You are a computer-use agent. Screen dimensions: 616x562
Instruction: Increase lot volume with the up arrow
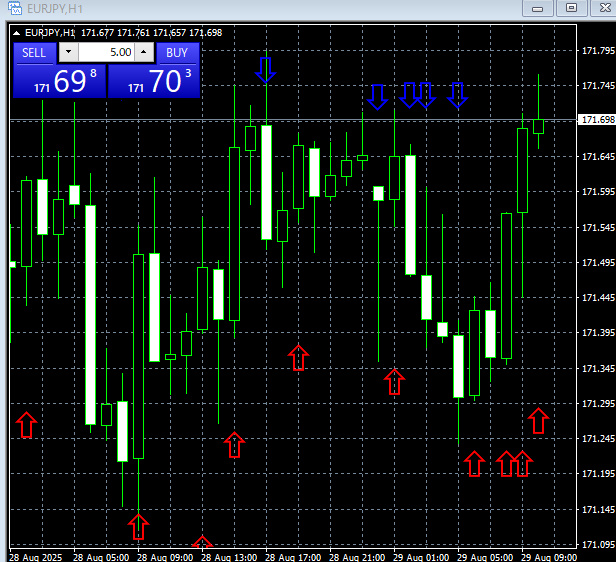[144, 52]
